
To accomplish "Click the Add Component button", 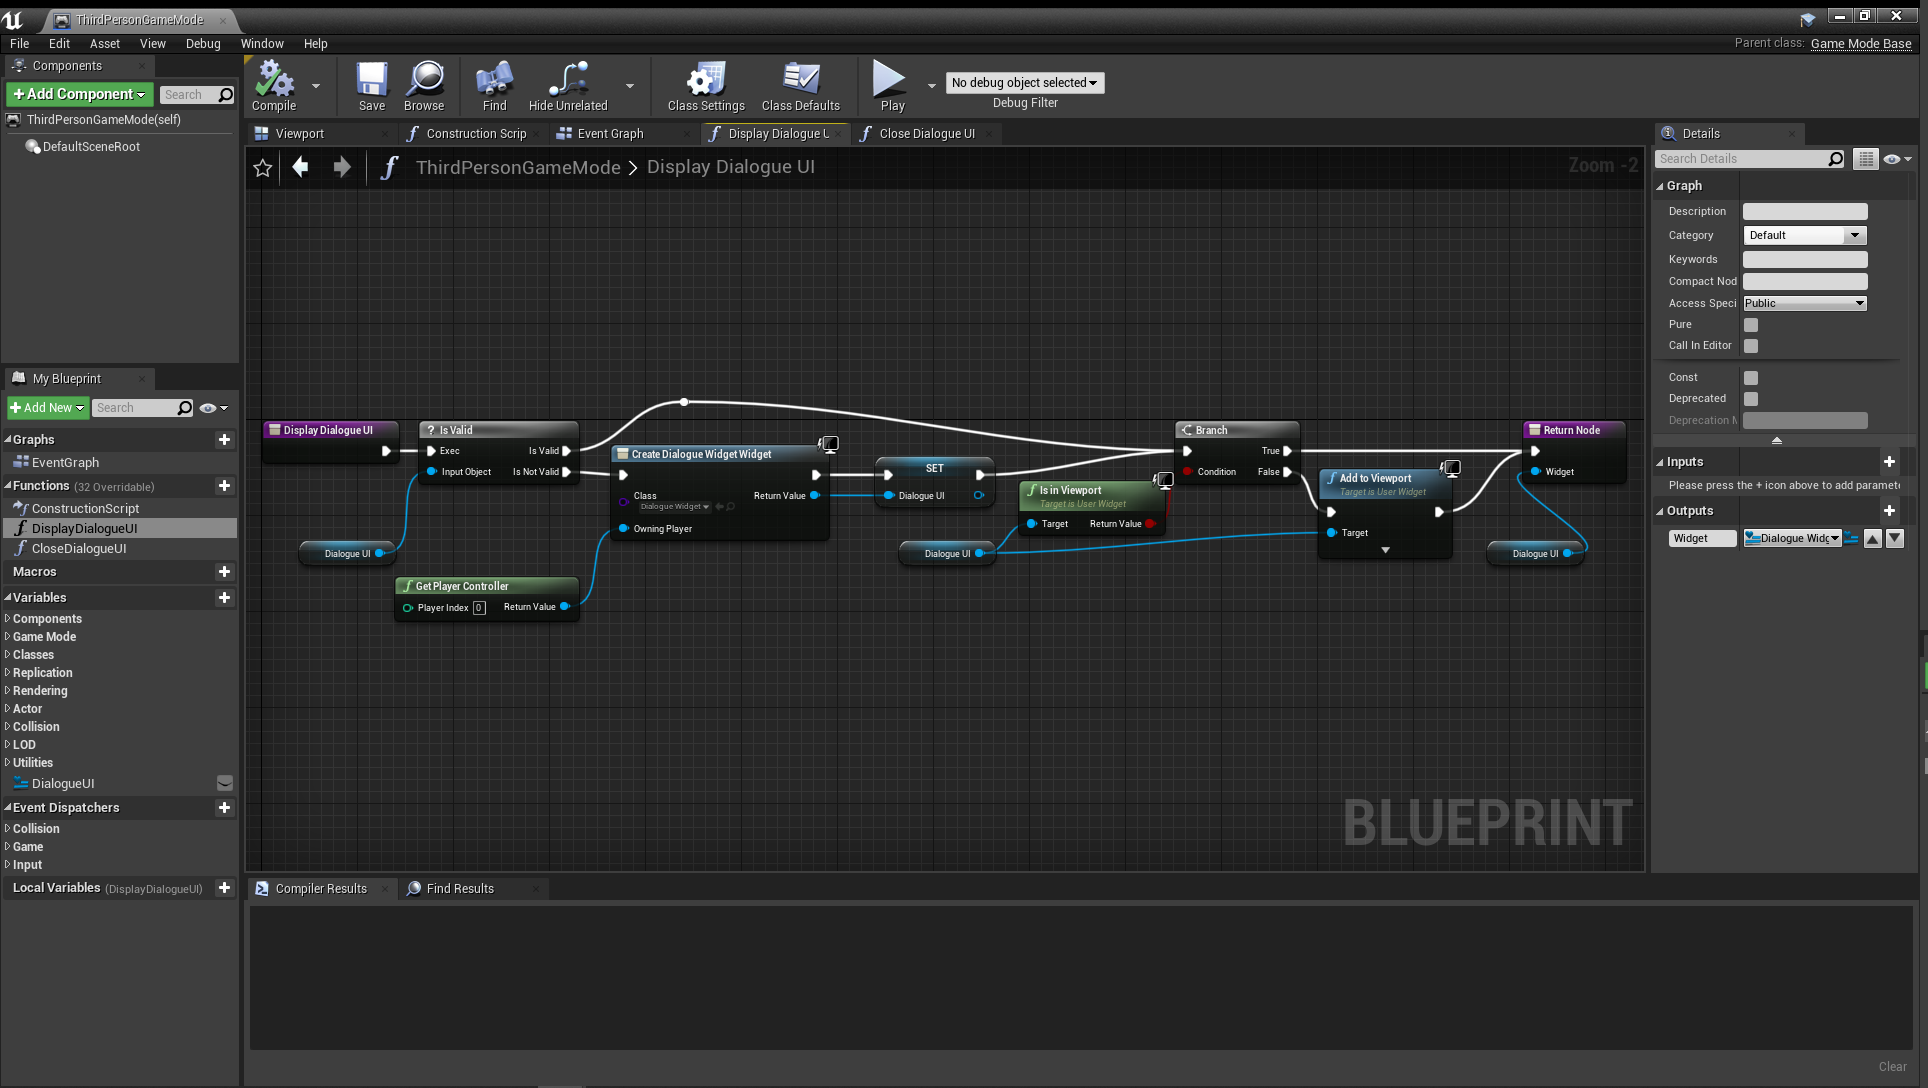I will coord(79,94).
